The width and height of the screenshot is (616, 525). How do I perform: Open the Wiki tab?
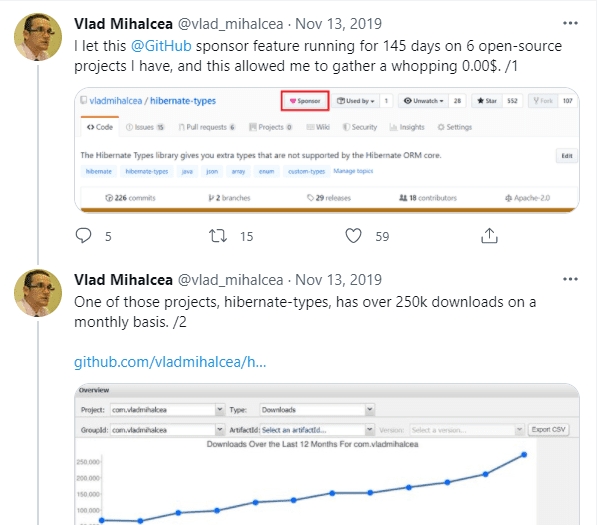[x=318, y=127]
